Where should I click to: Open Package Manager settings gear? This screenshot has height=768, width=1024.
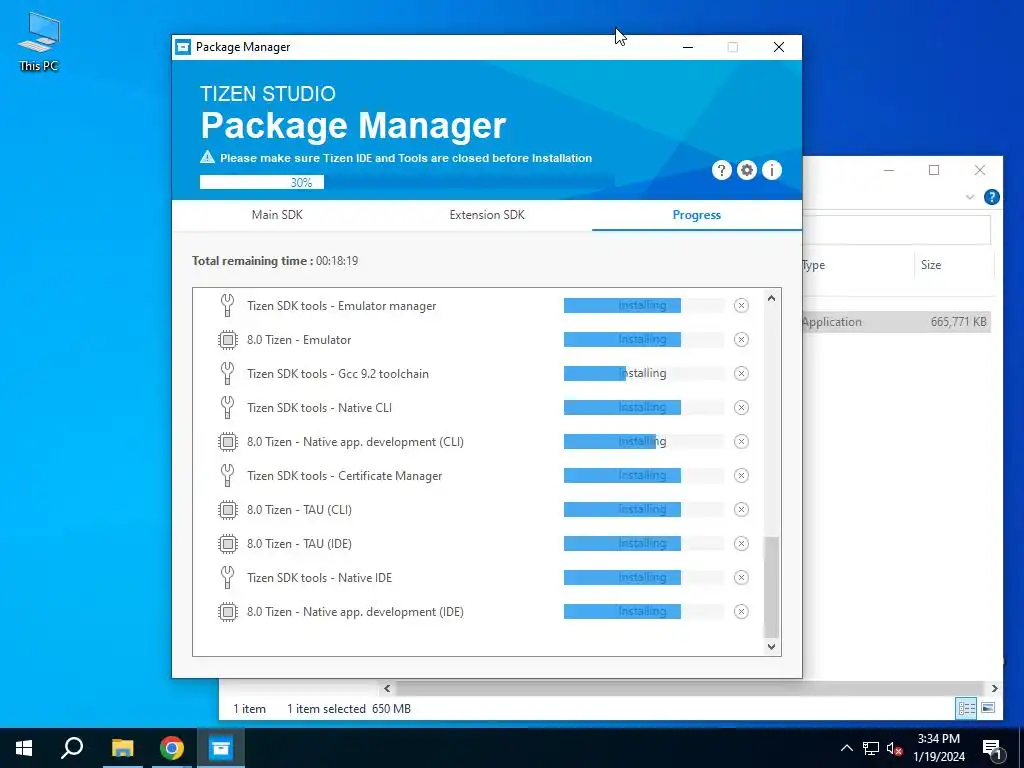746,170
